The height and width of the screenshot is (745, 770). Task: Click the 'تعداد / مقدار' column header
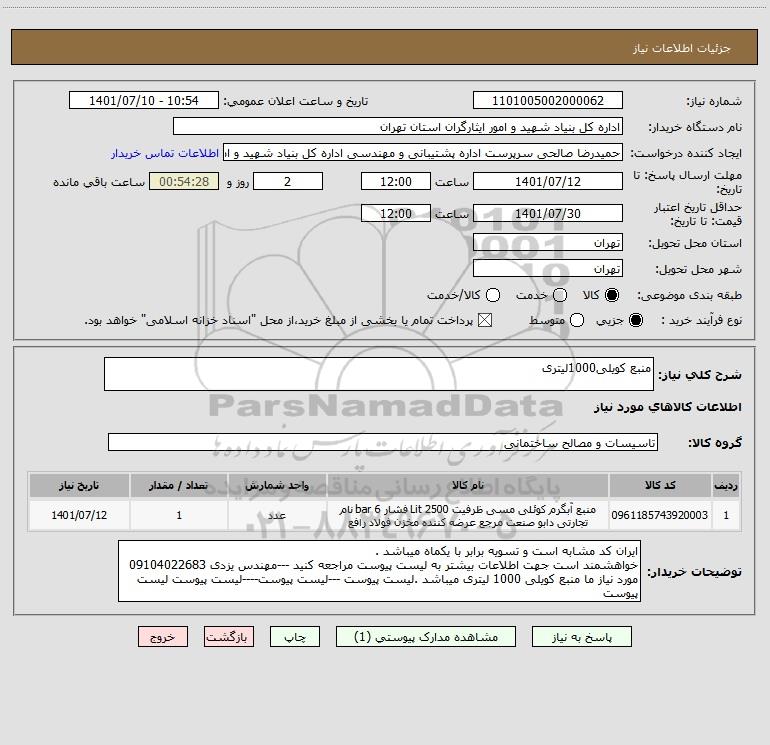pos(179,485)
